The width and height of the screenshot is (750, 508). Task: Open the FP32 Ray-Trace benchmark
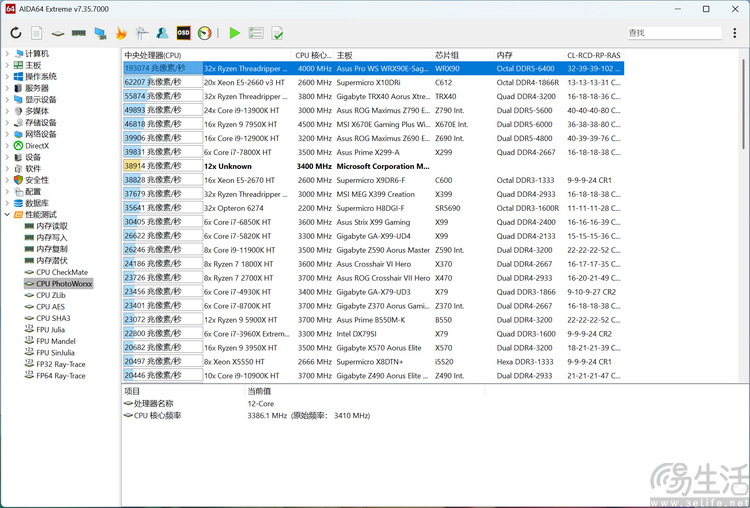tap(55, 364)
